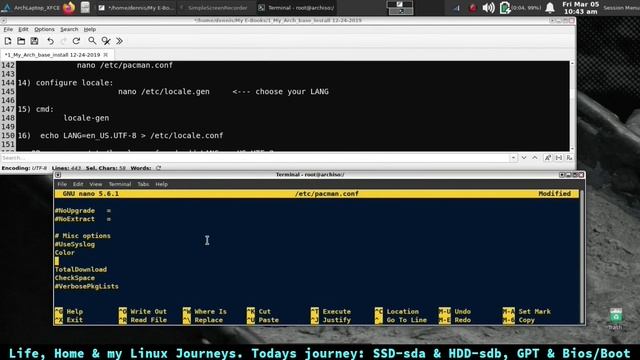The height and width of the screenshot is (360, 640).
Task: Click the Find and Replace toolbar icon
Action: (106, 41)
